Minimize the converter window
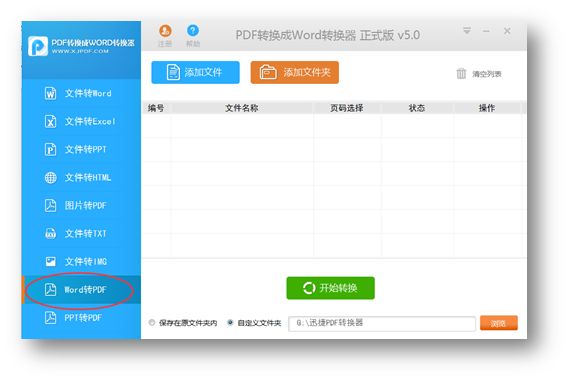The image size is (569, 381). (x=486, y=31)
